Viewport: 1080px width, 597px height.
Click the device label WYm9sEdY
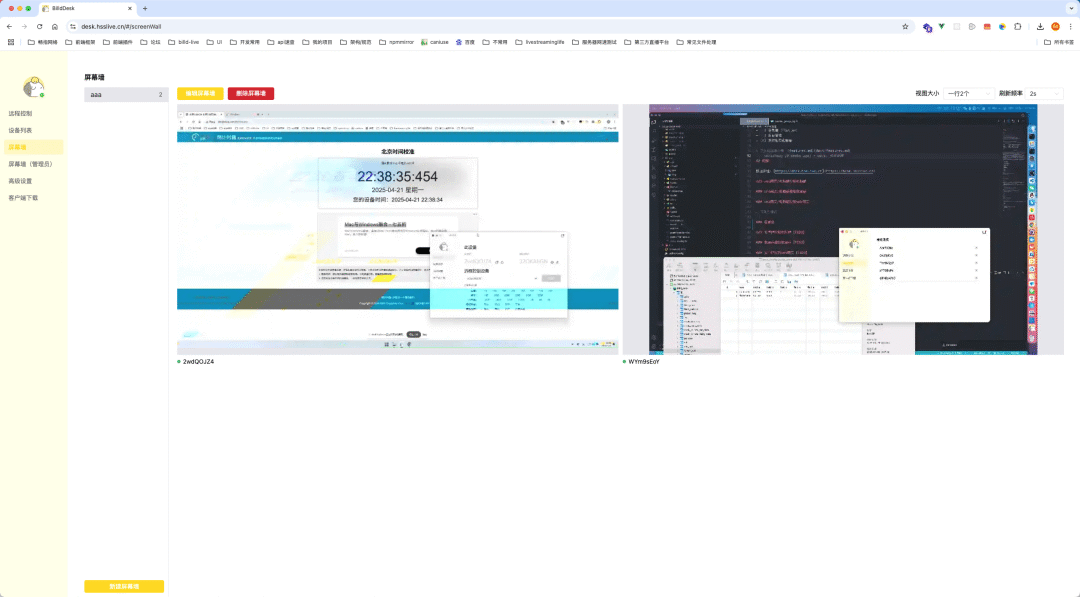coord(644,362)
